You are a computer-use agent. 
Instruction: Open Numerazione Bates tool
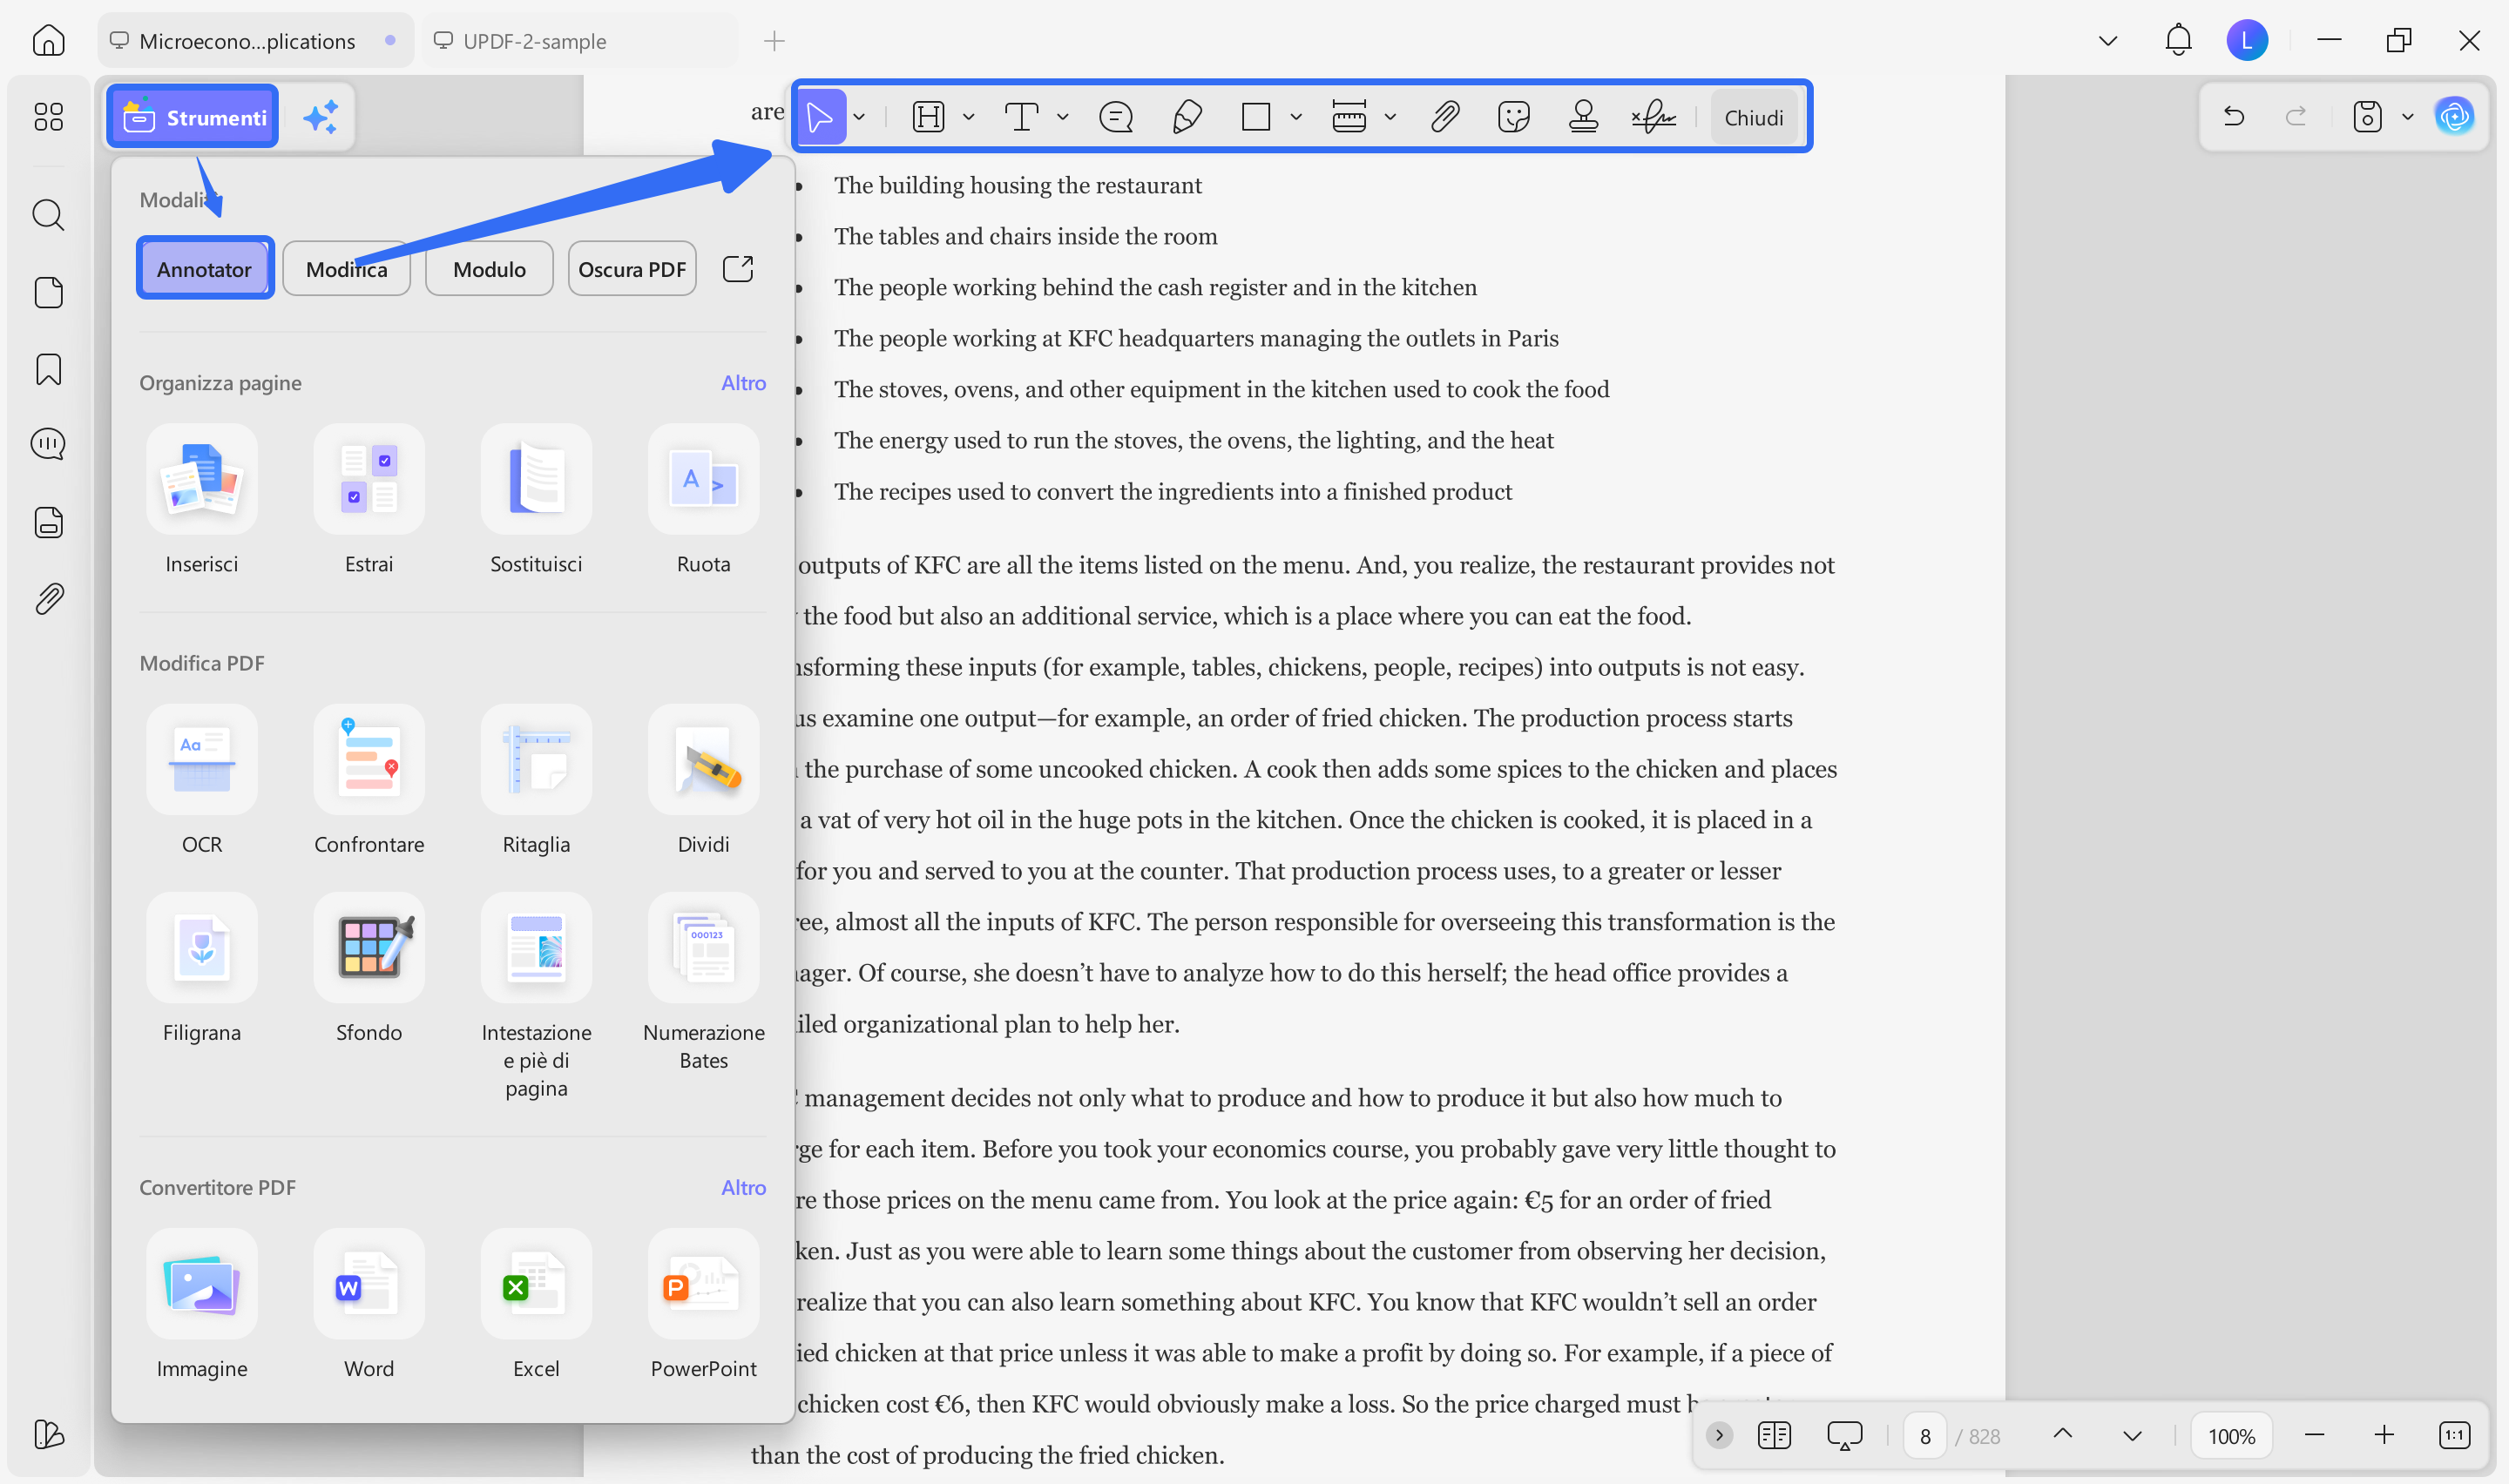[704, 982]
